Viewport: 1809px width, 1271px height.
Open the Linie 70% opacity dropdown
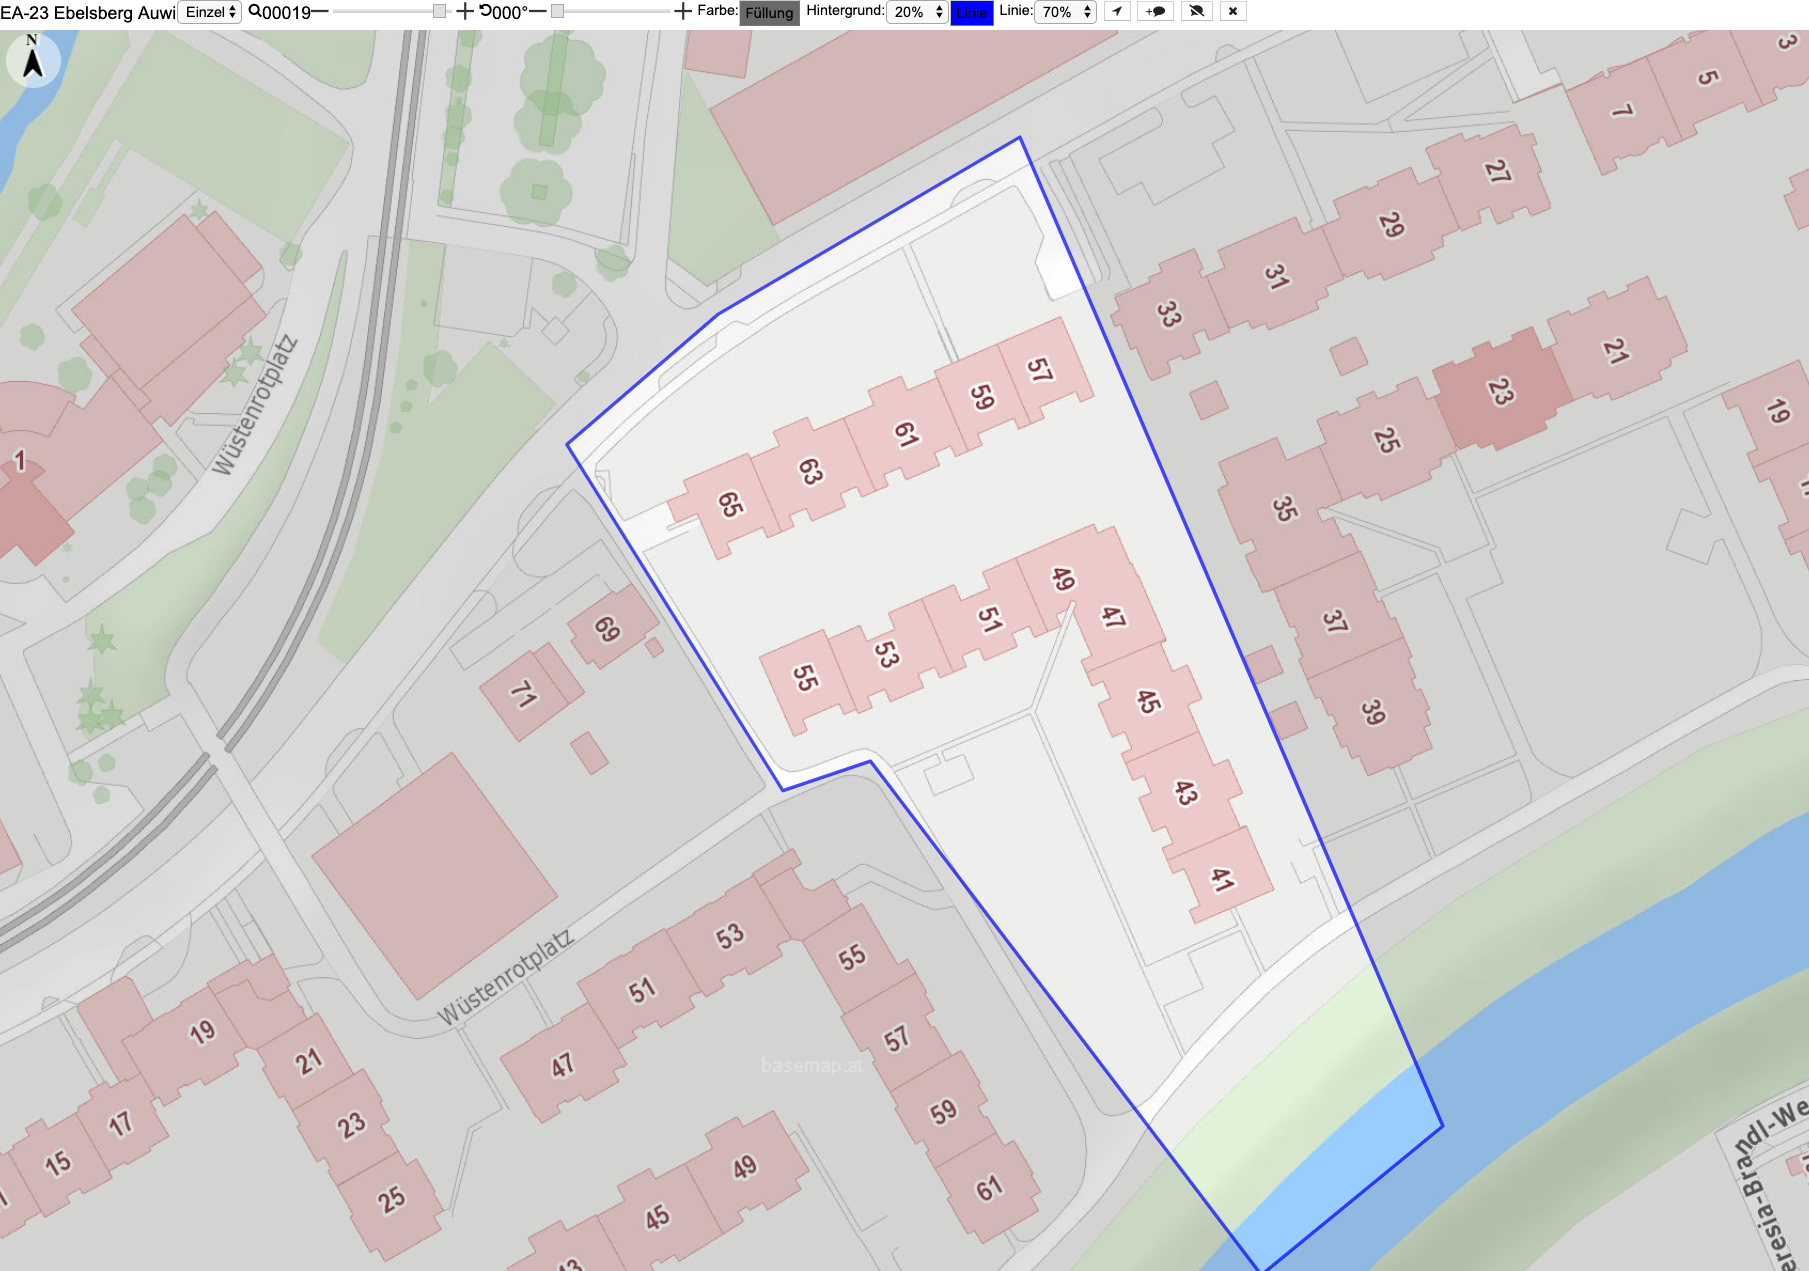click(x=1065, y=12)
